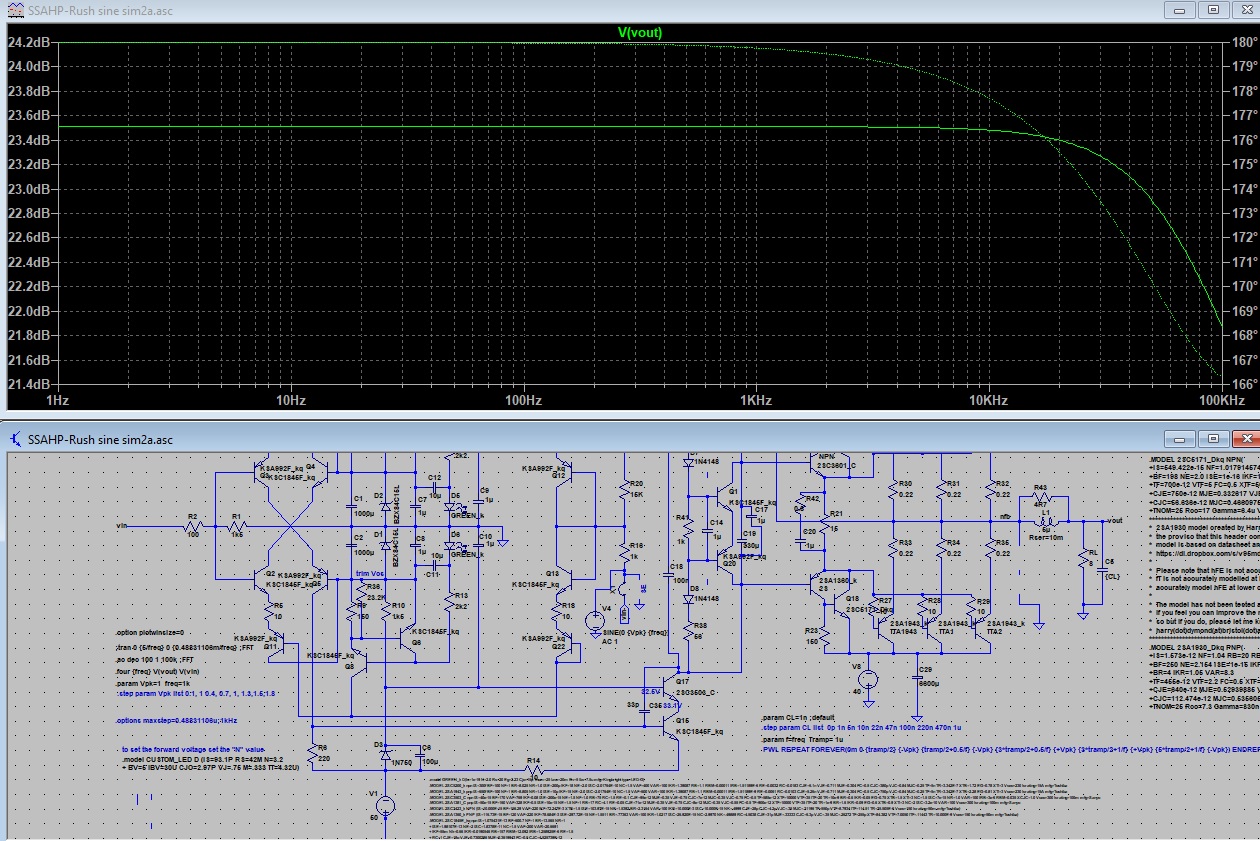Image resolution: width=1260 pixels, height=841 pixels.
Task: Select resistor R8 220
Action: 311,754
